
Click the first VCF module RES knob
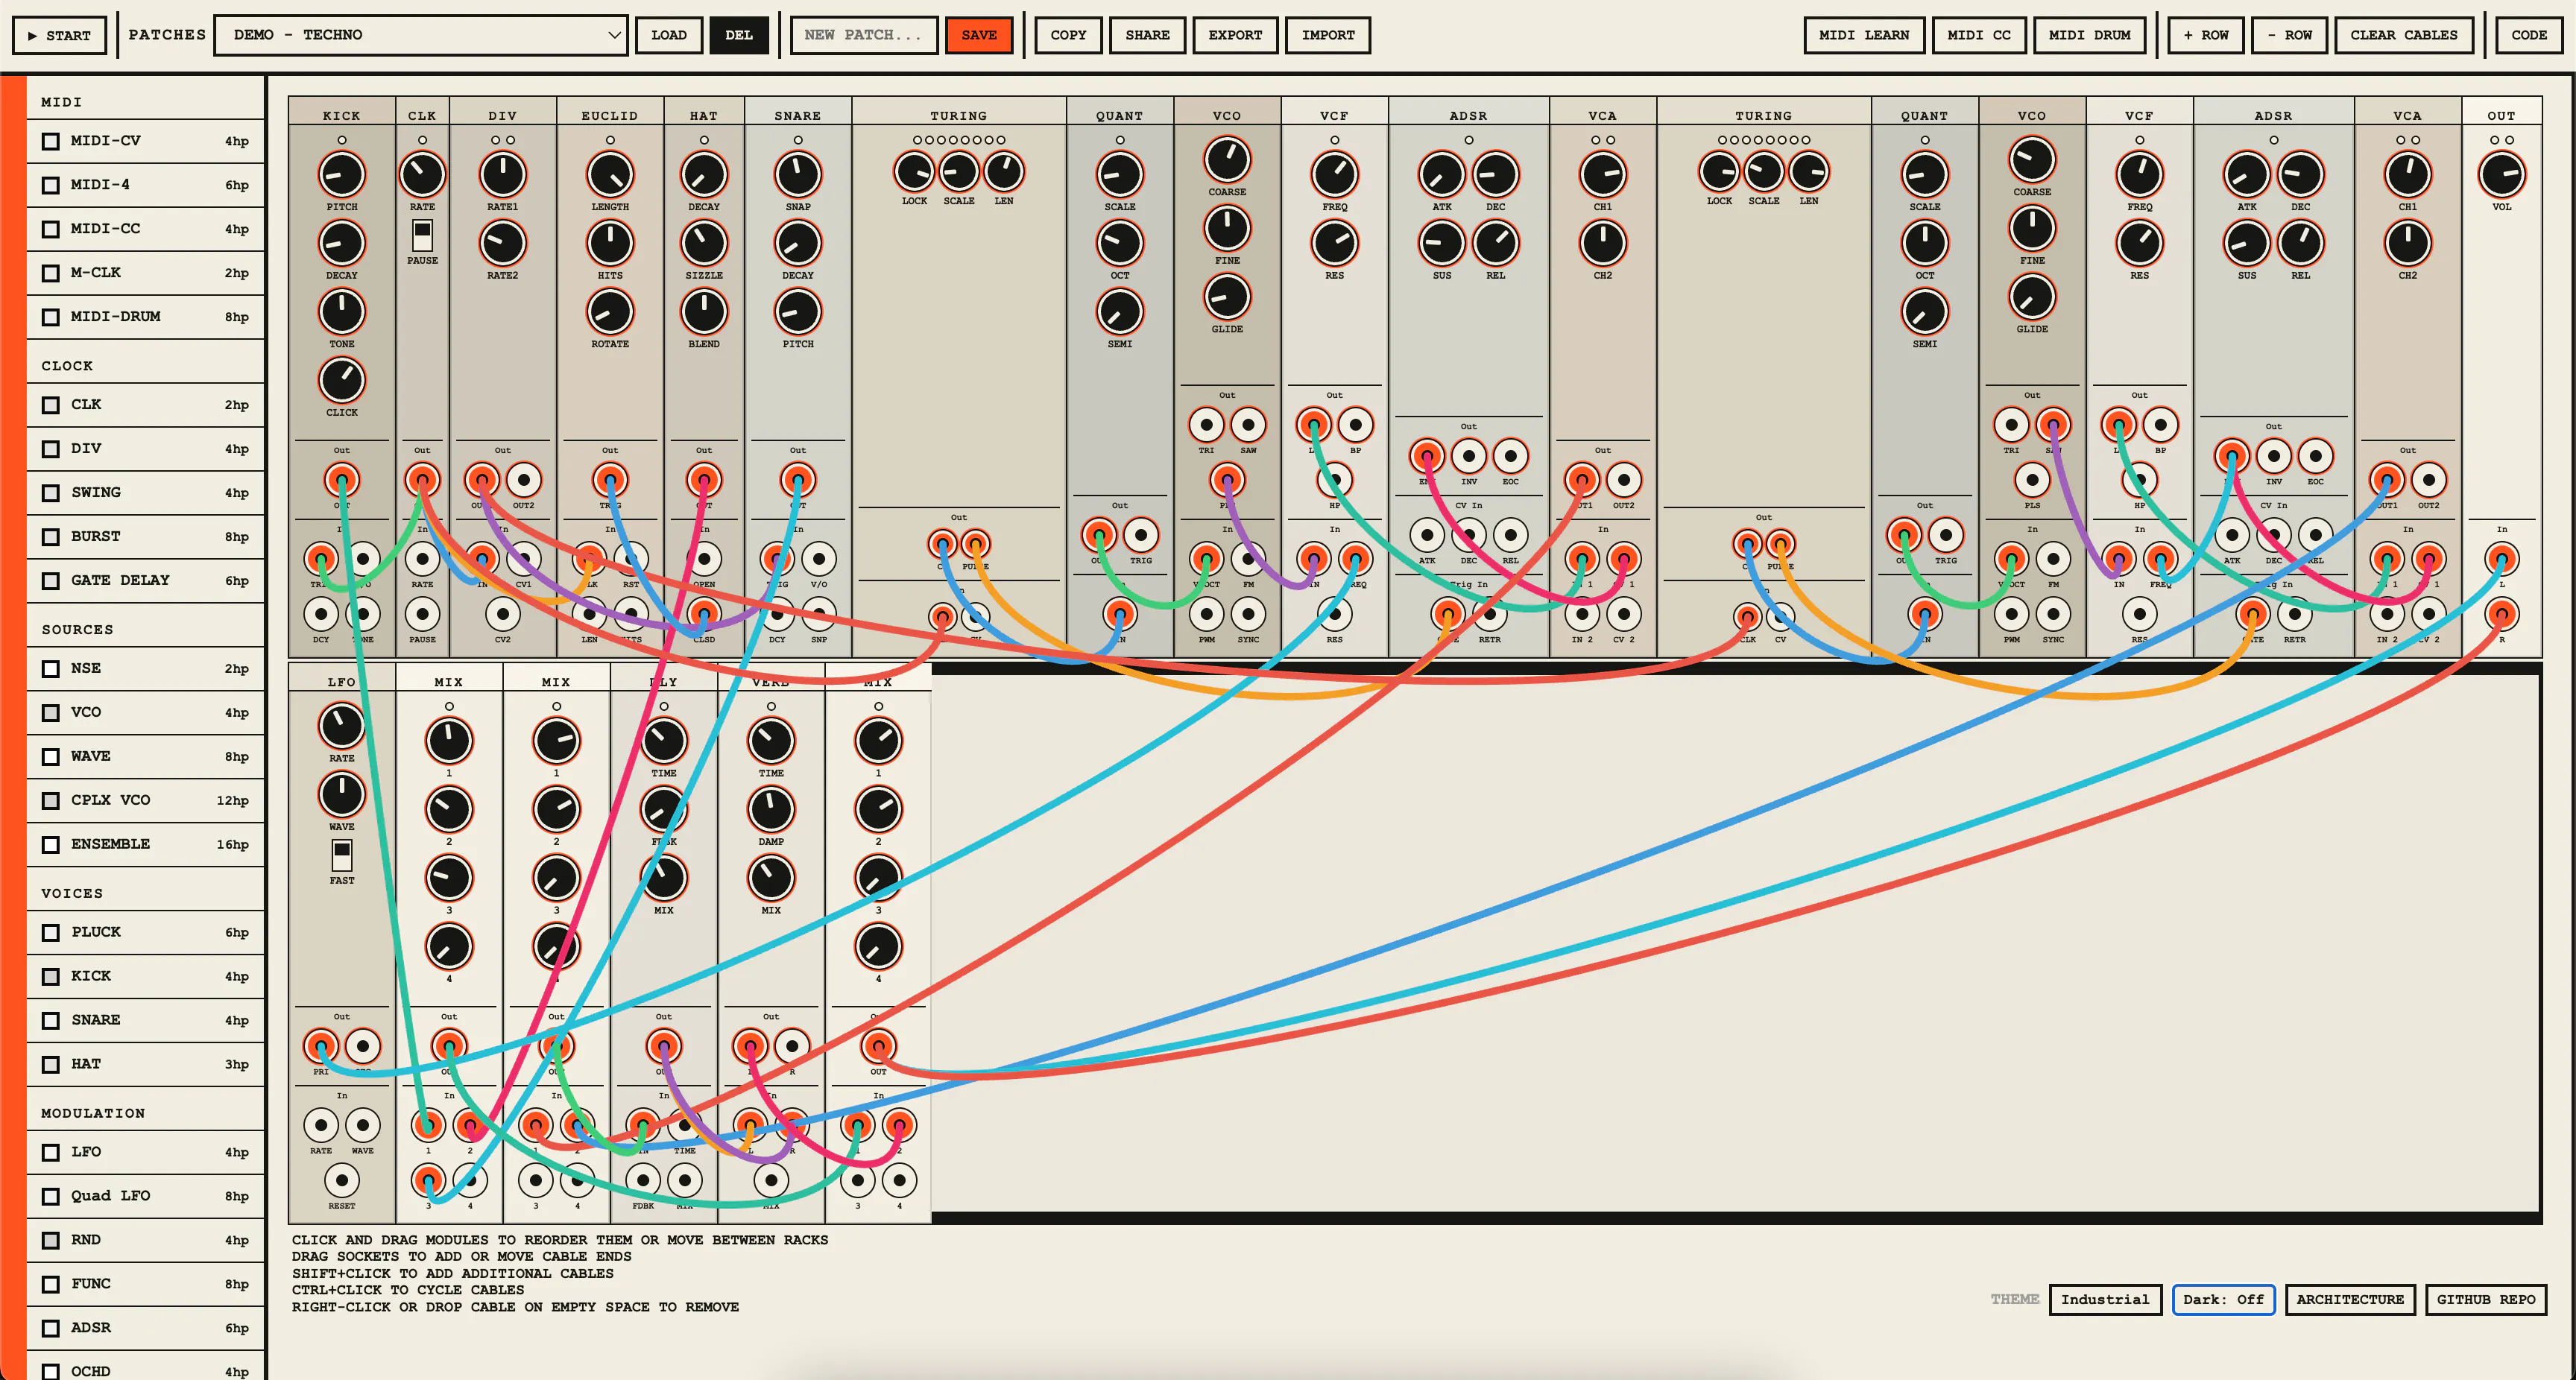pos(1335,243)
